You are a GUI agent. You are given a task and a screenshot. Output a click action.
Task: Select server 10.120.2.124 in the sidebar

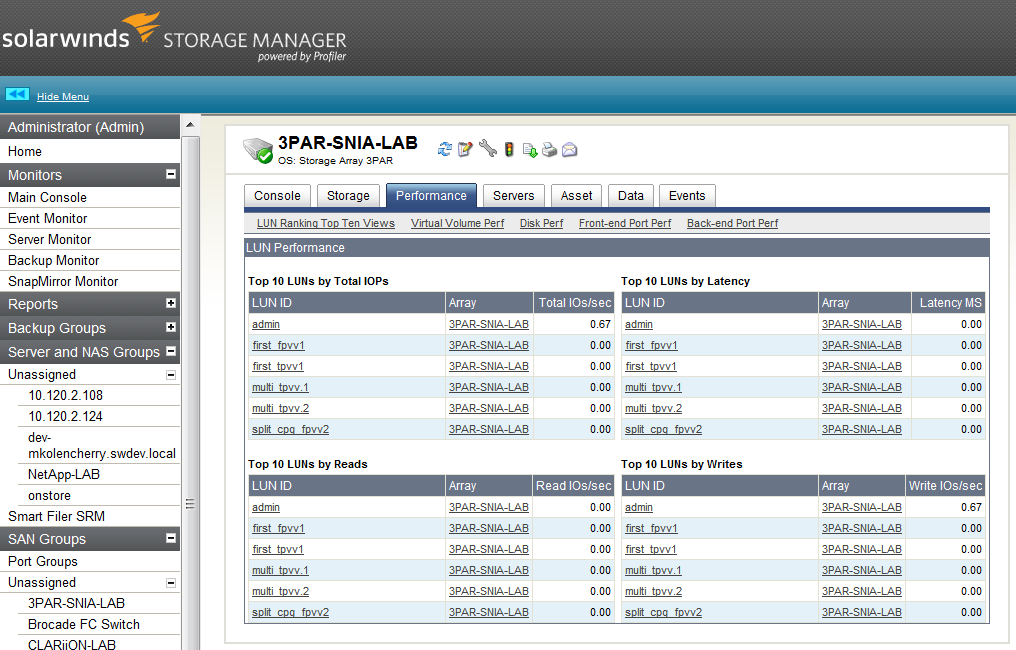65,416
